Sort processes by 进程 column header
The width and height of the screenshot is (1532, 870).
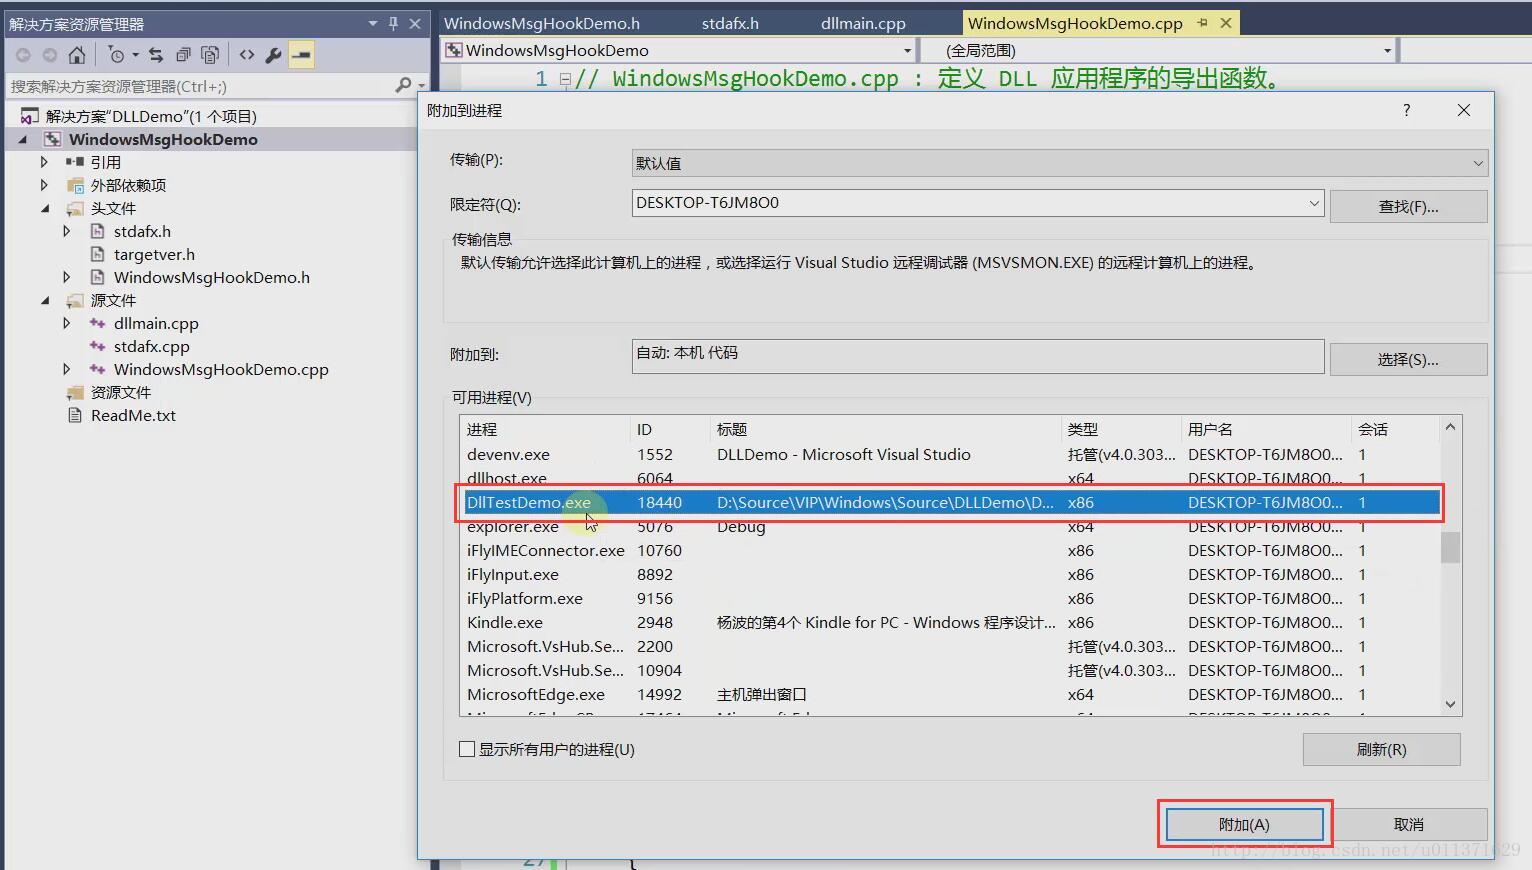tap(546, 429)
